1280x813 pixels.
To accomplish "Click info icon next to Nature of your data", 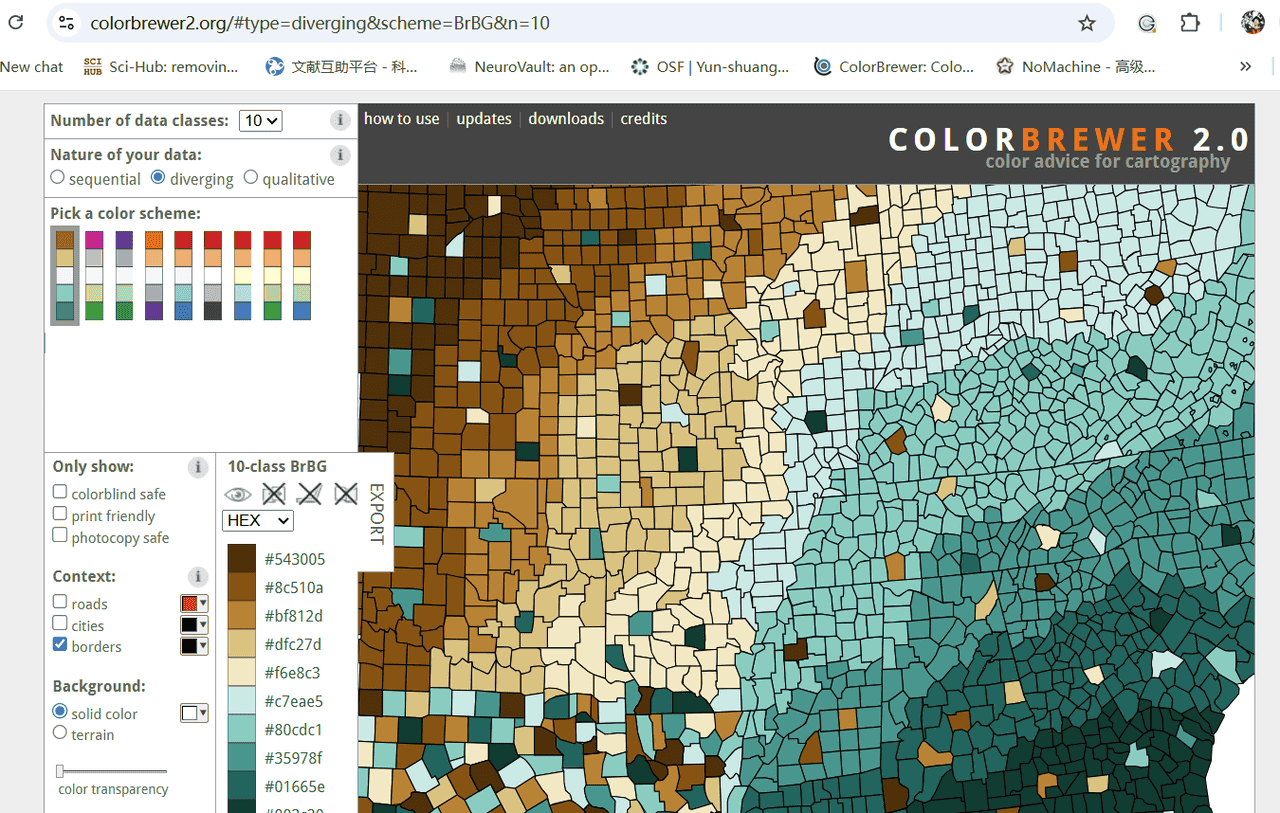I will pos(340,155).
